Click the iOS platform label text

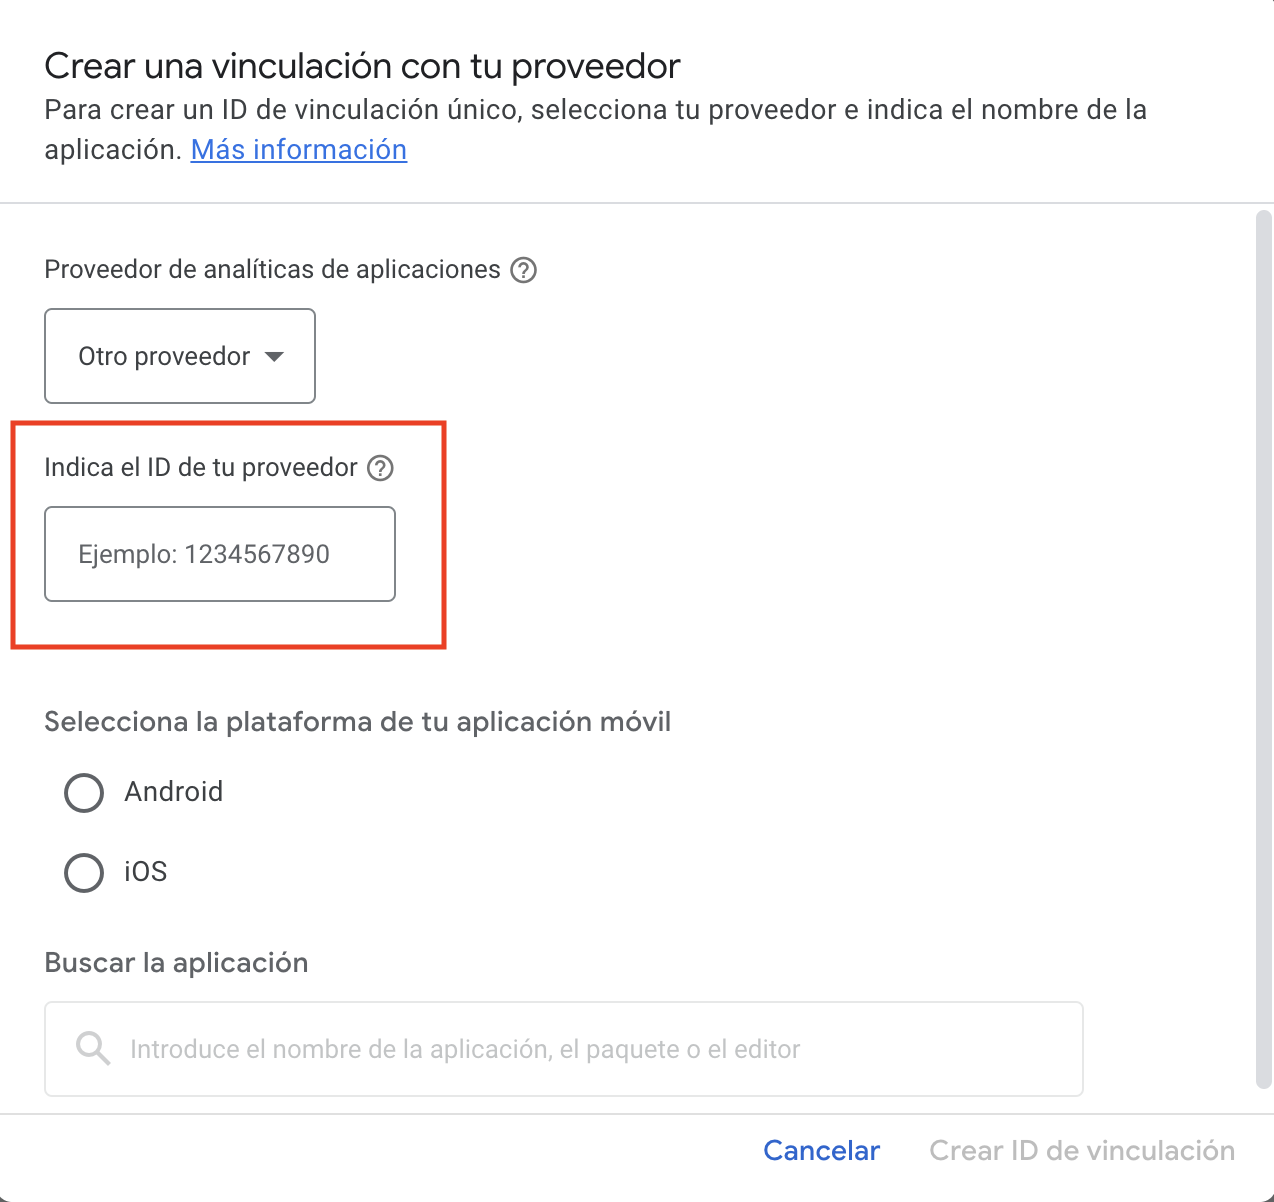(x=146, y=872)
